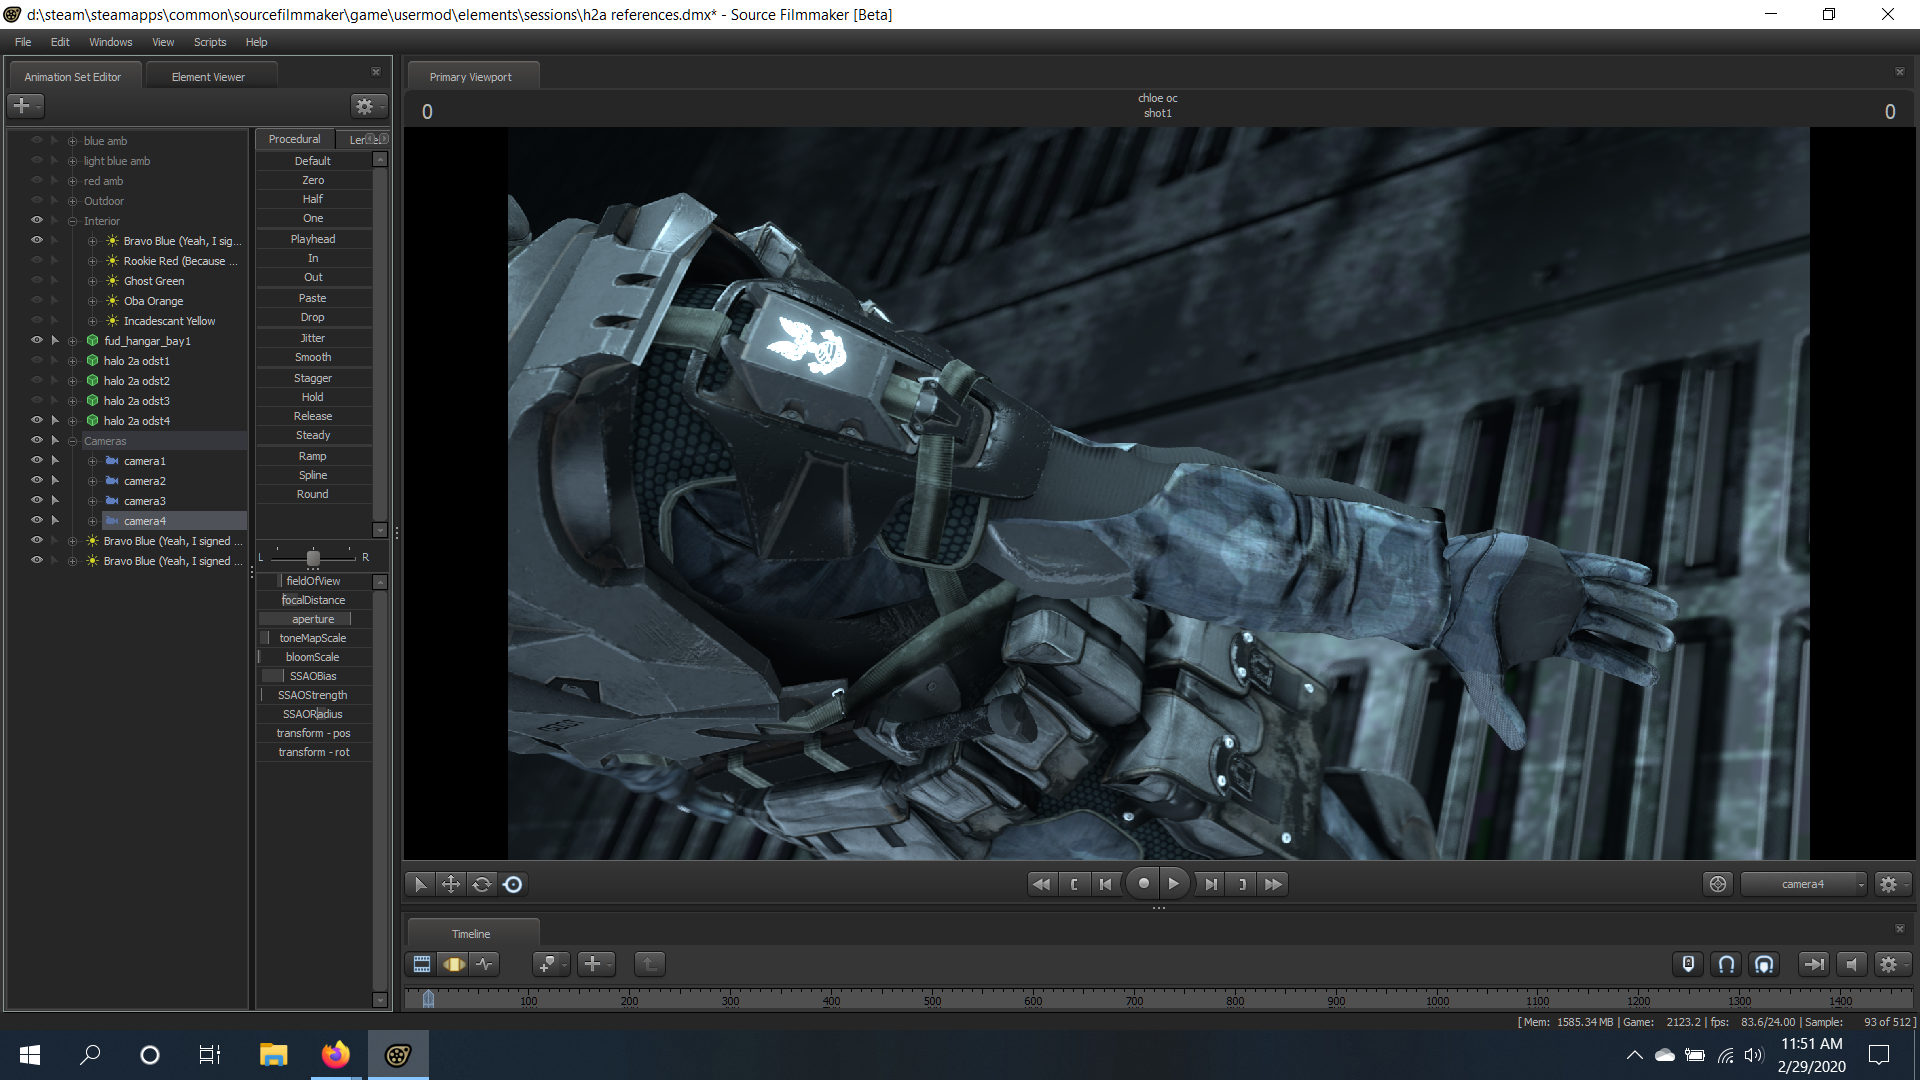Switch to the graph editor mode
This screenshot has width=1920, height=1080.
[x=485, y=964]
